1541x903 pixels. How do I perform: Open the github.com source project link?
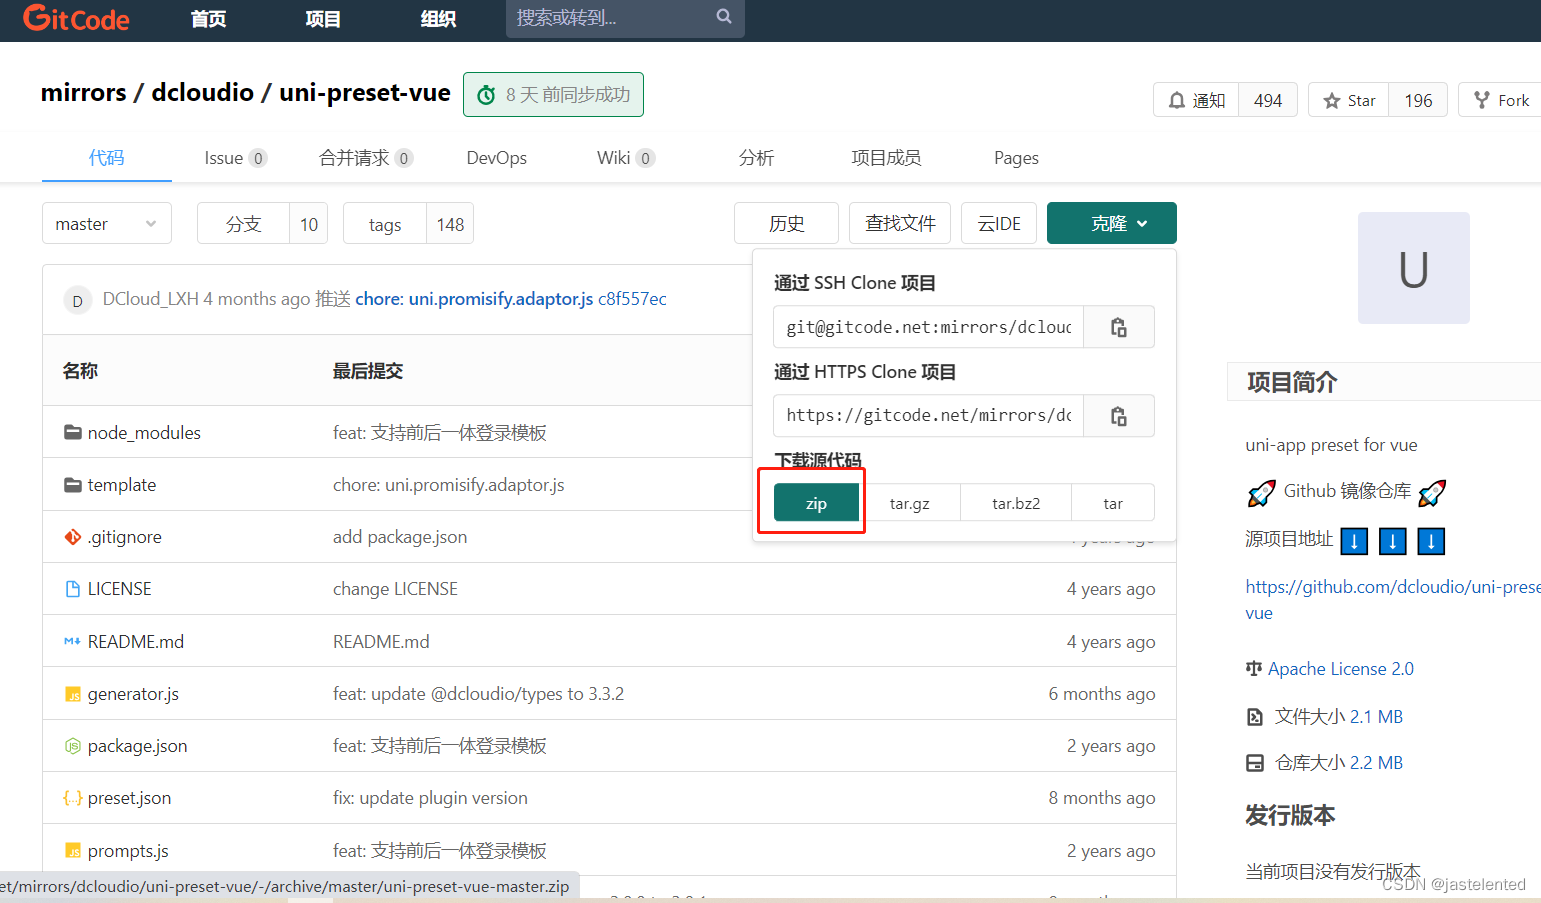(1393, 600)
